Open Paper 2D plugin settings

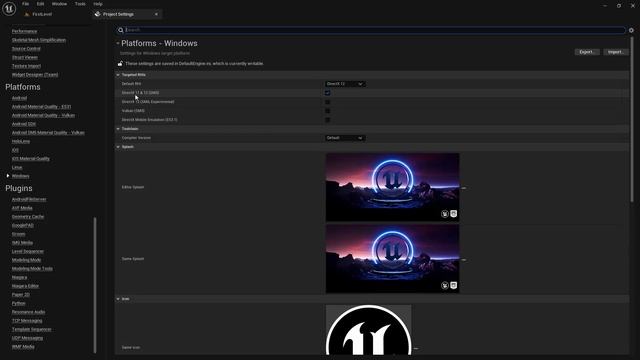21,295
